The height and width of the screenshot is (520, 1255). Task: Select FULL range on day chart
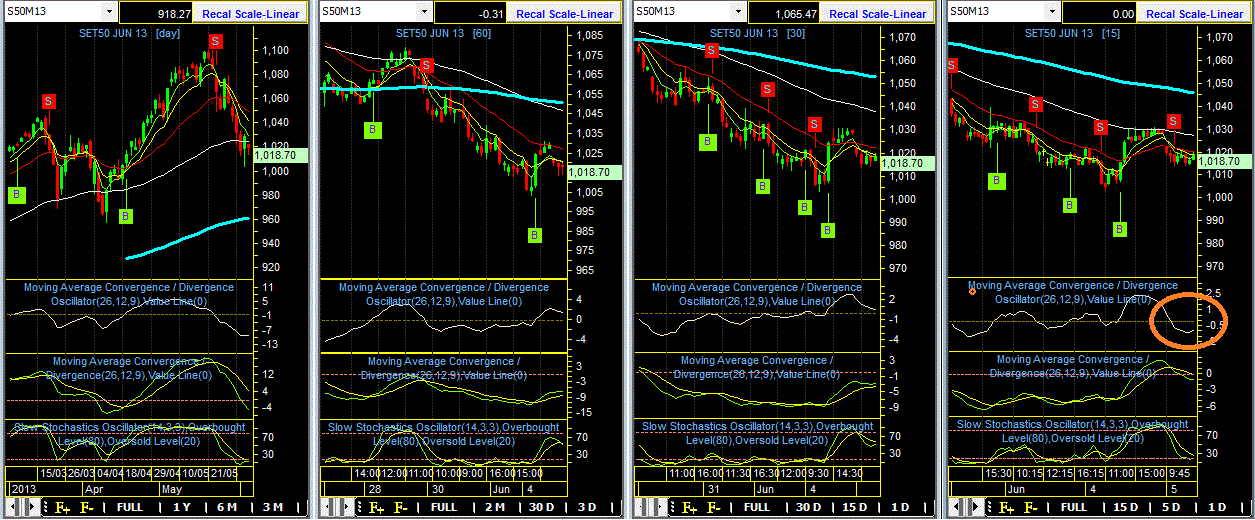[x=130, y=507]
